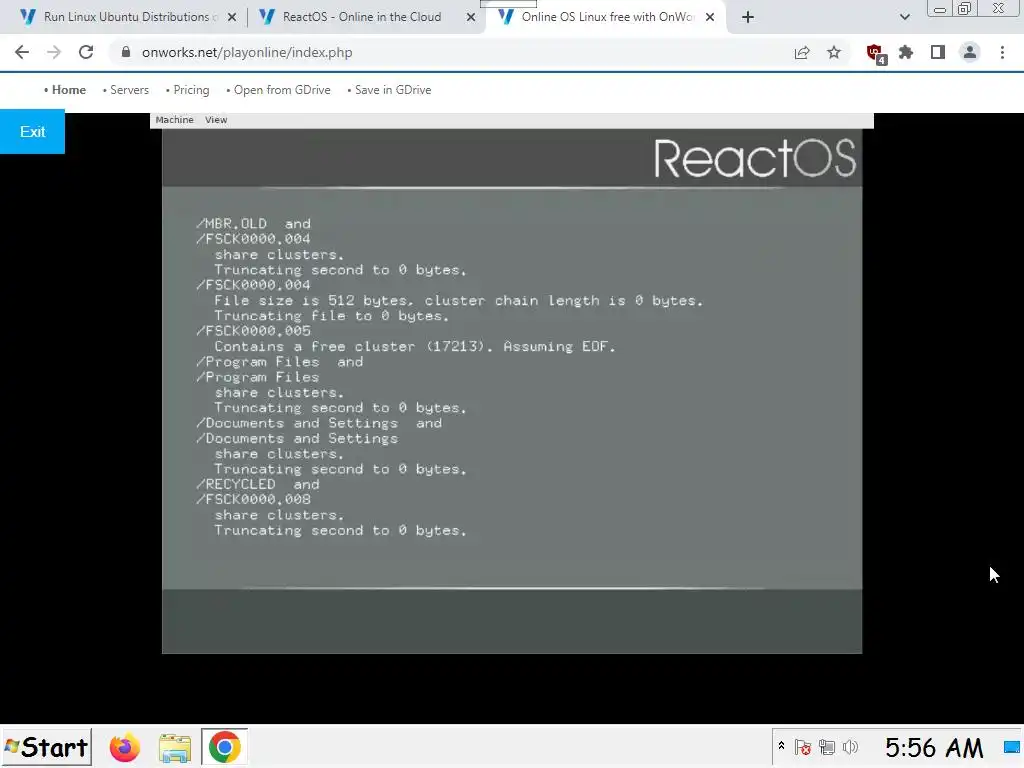Image resolution: width=1024 pixels, height=768 pixels.
Task: Expand hidden system tray icons arrow
Action: (x=781, y=746)
